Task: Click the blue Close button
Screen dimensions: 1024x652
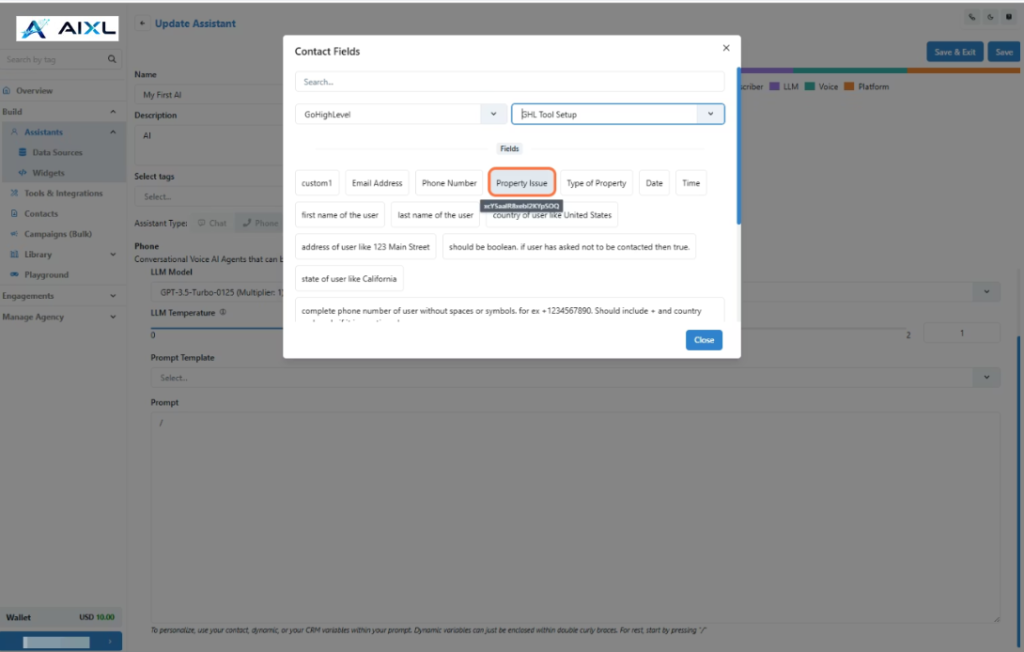Action: [704, 340]
